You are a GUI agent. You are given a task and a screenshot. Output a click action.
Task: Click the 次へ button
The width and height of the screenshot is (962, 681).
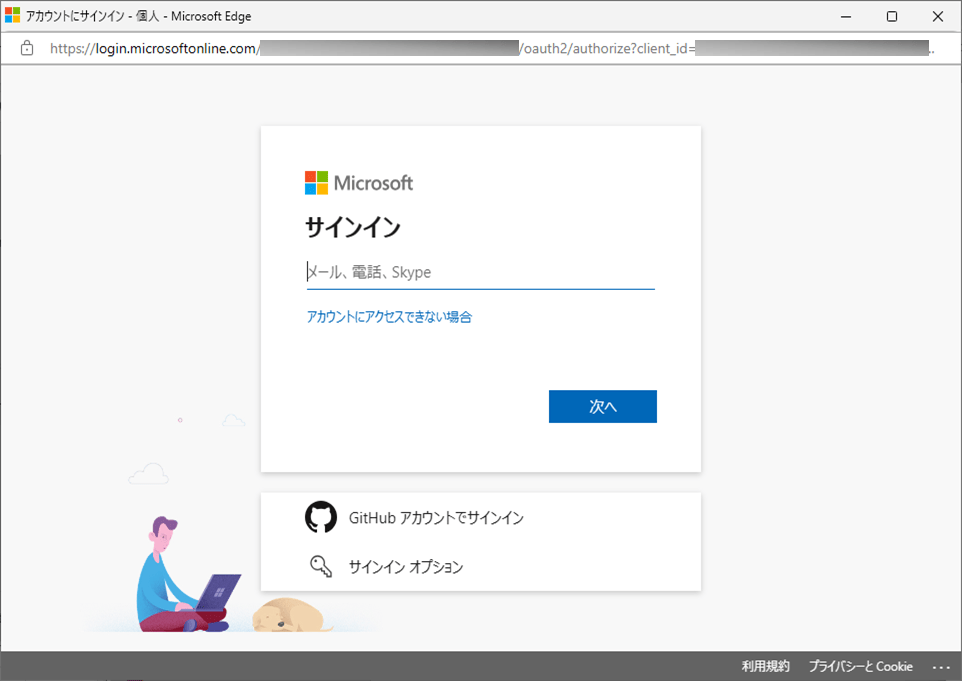point(602,406)
